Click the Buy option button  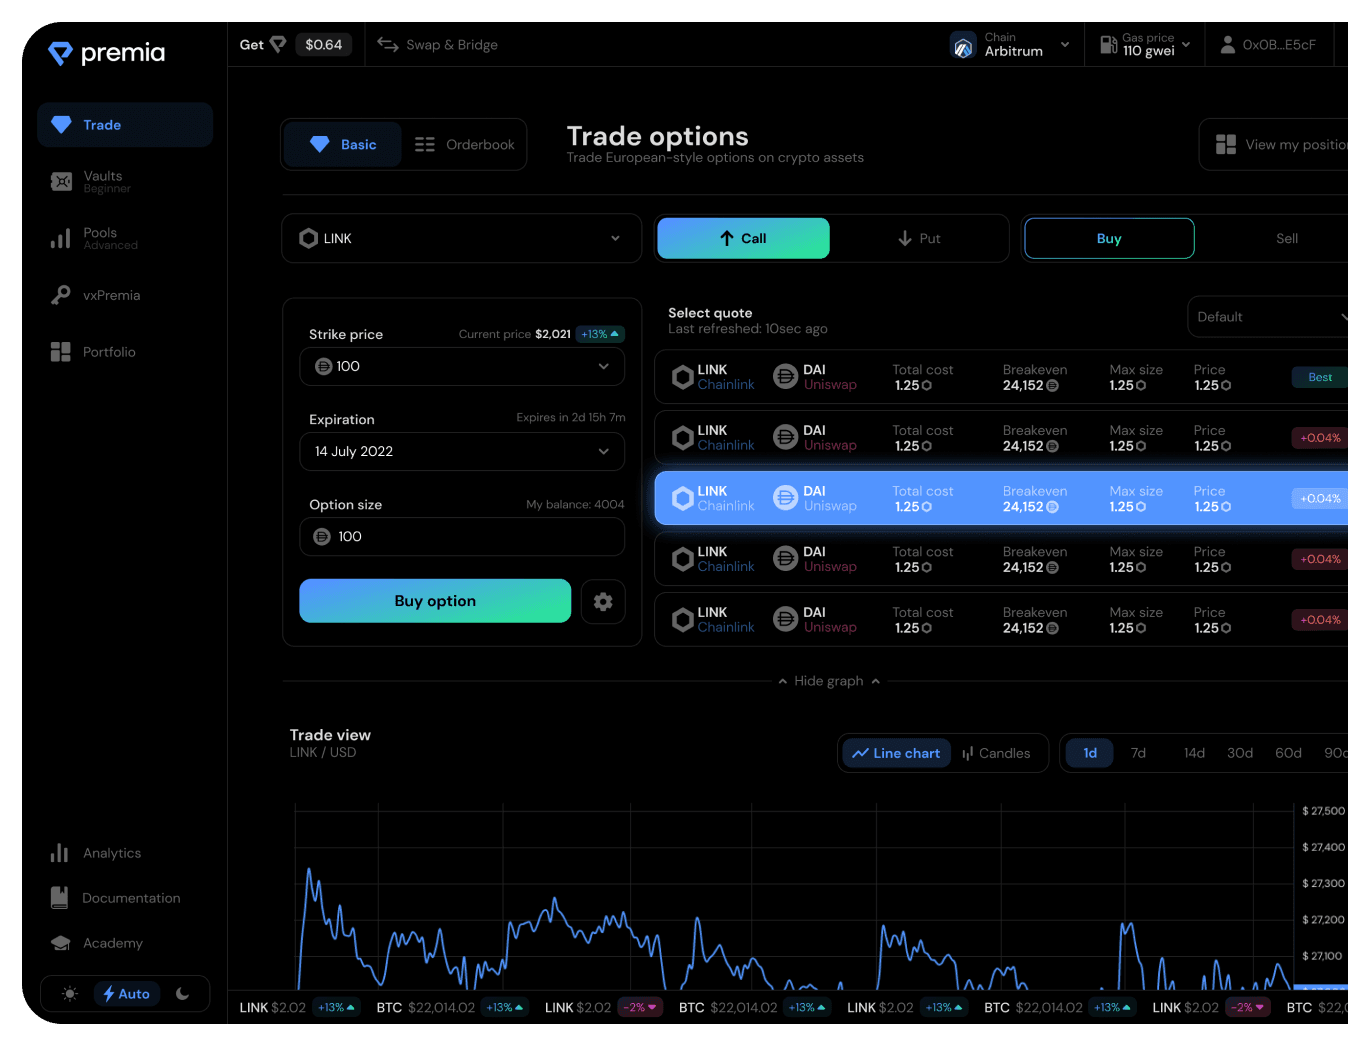(435, 601)
